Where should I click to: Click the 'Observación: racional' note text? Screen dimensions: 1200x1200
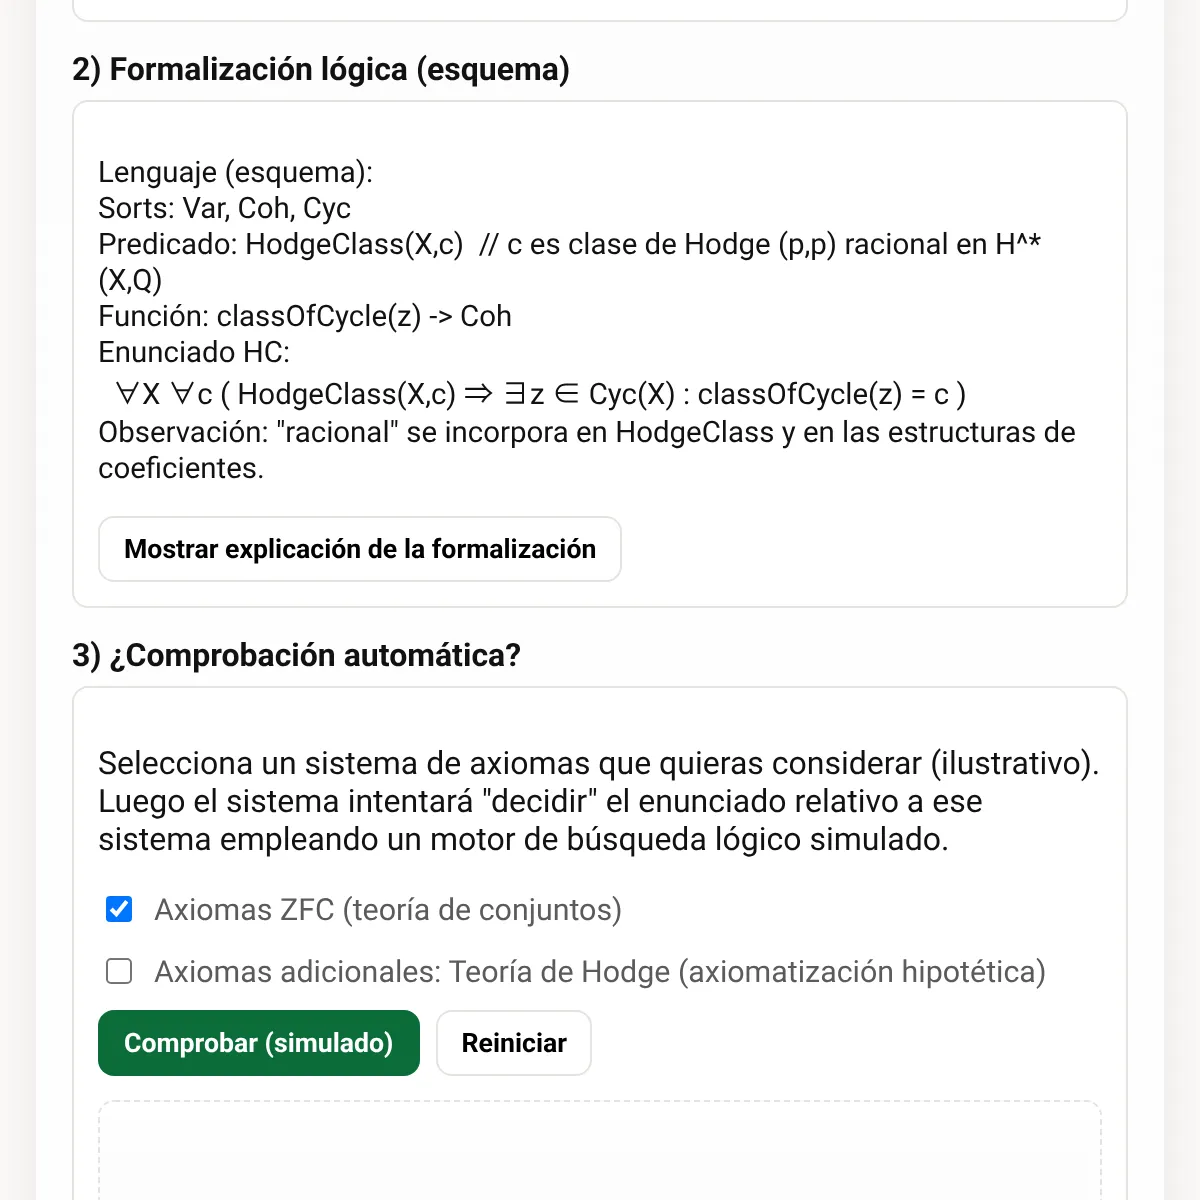pos(587,450)
